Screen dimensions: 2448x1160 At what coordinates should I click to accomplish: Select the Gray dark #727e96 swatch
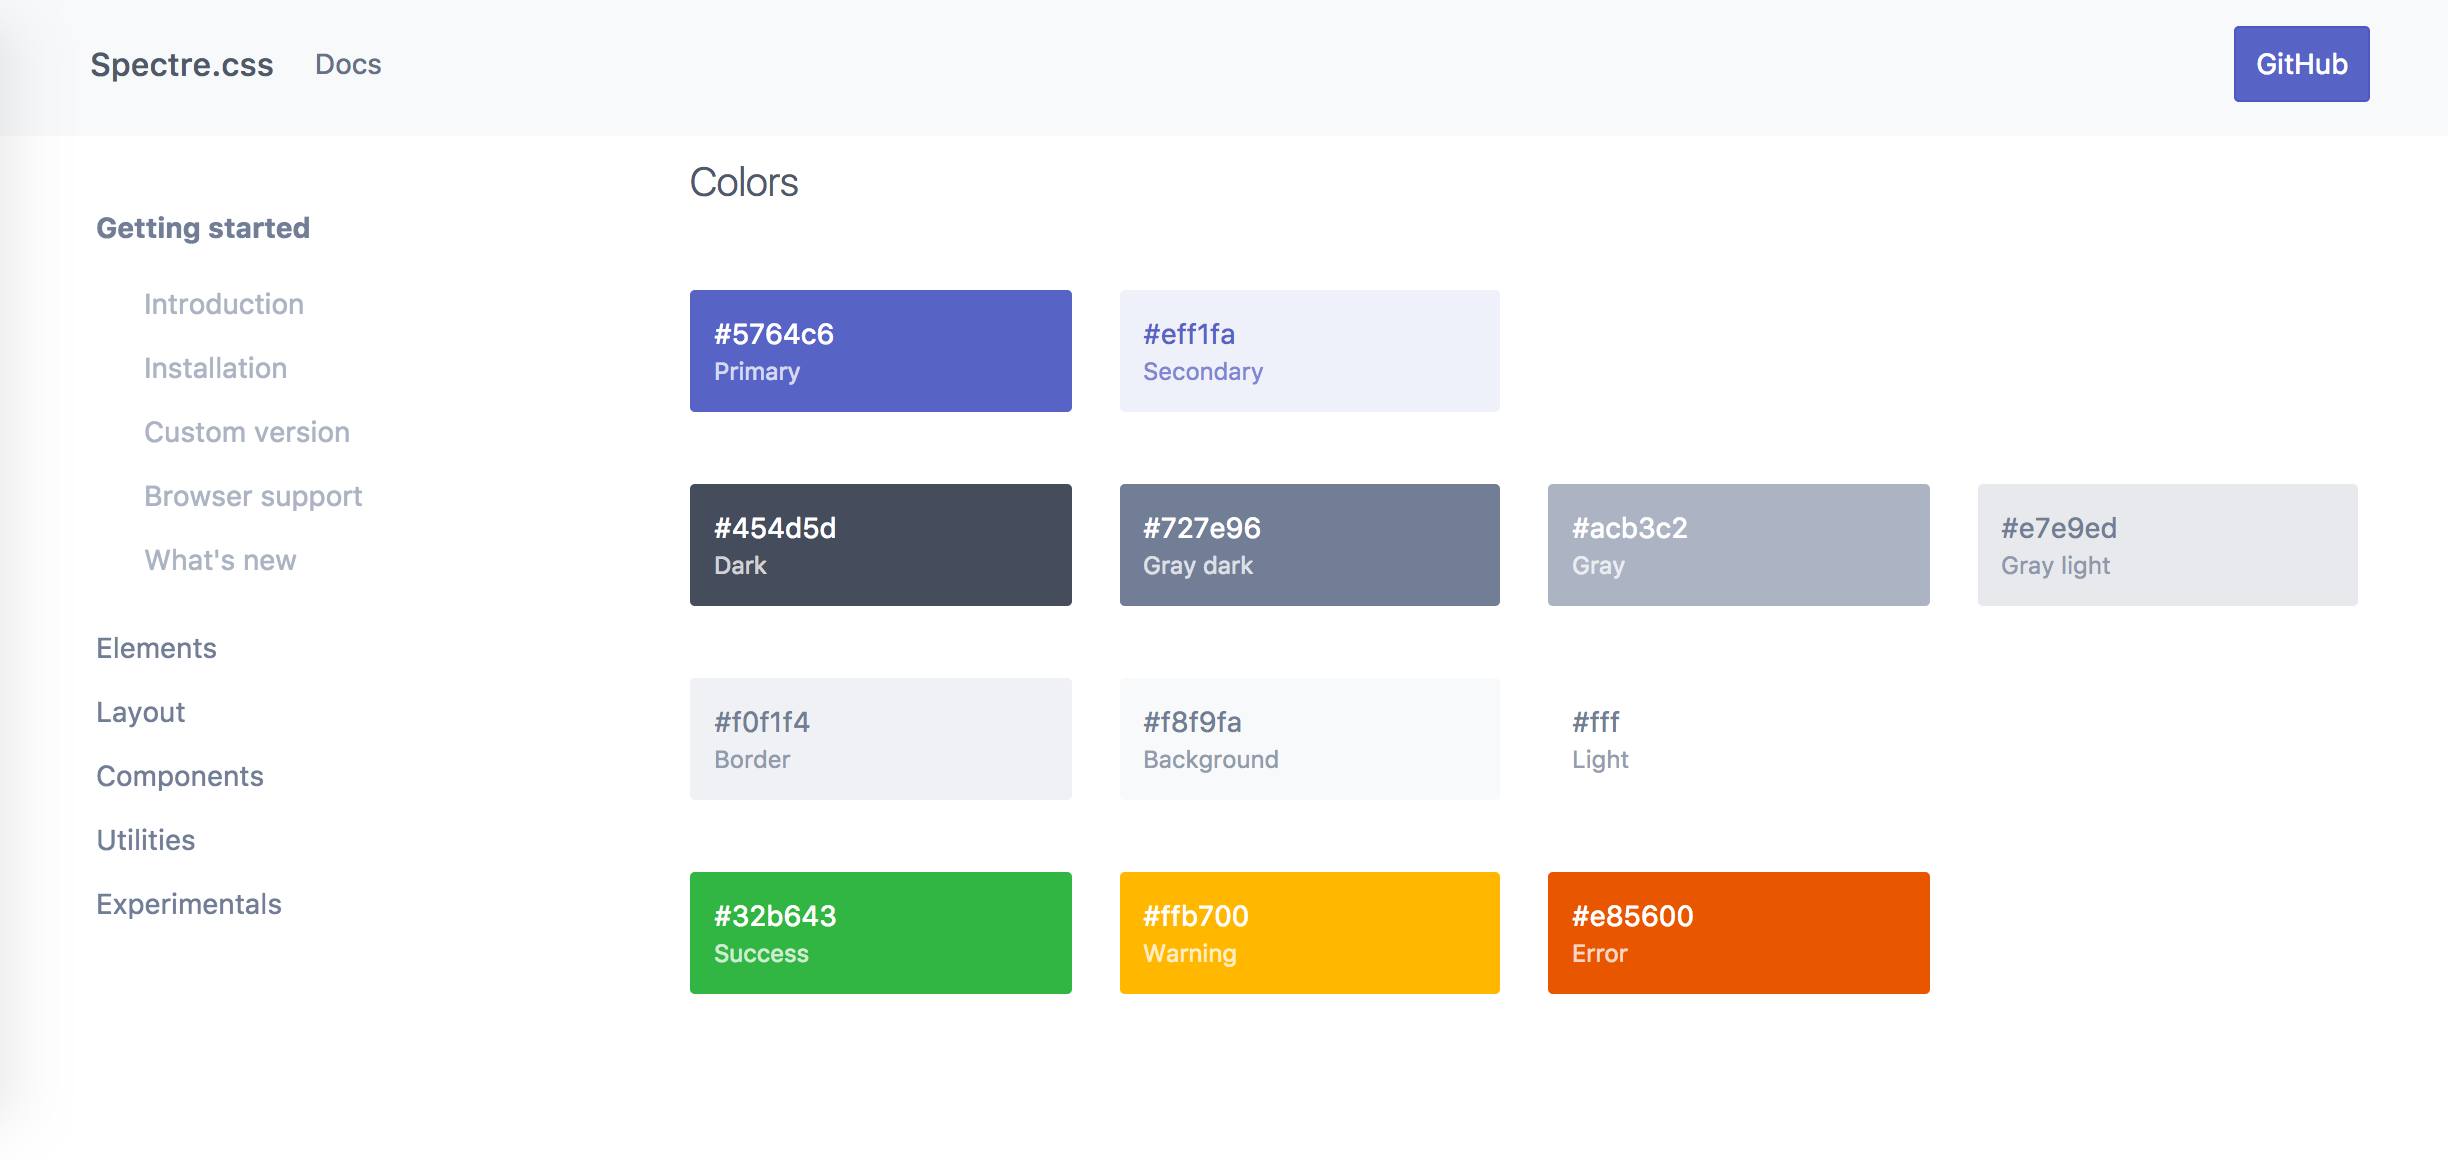coord(1309,545)
